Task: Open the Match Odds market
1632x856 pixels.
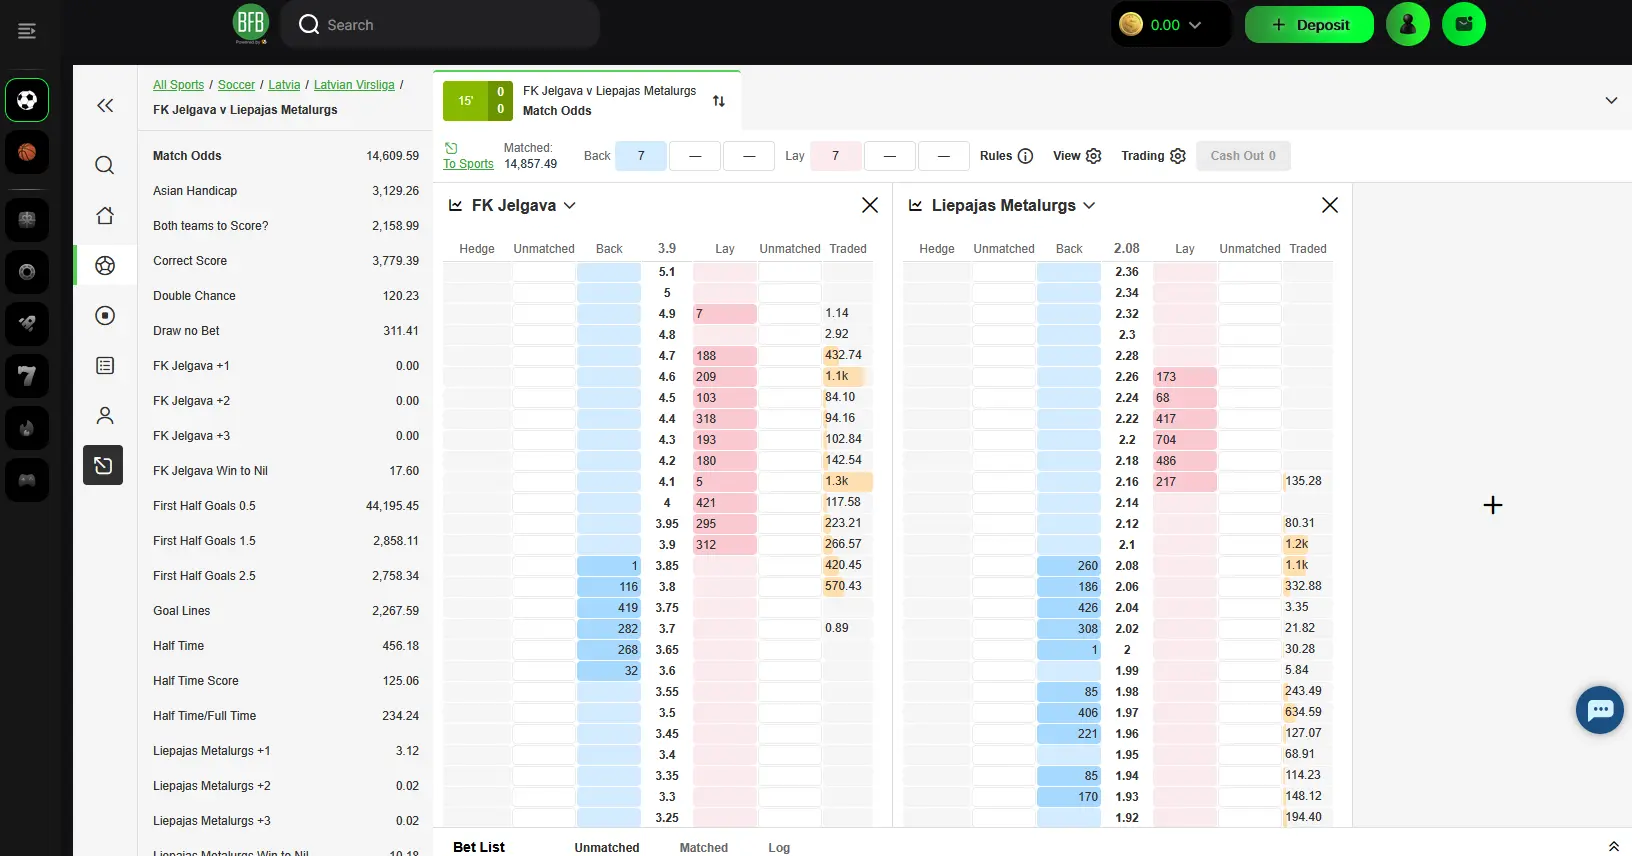Action: point(285,156)
